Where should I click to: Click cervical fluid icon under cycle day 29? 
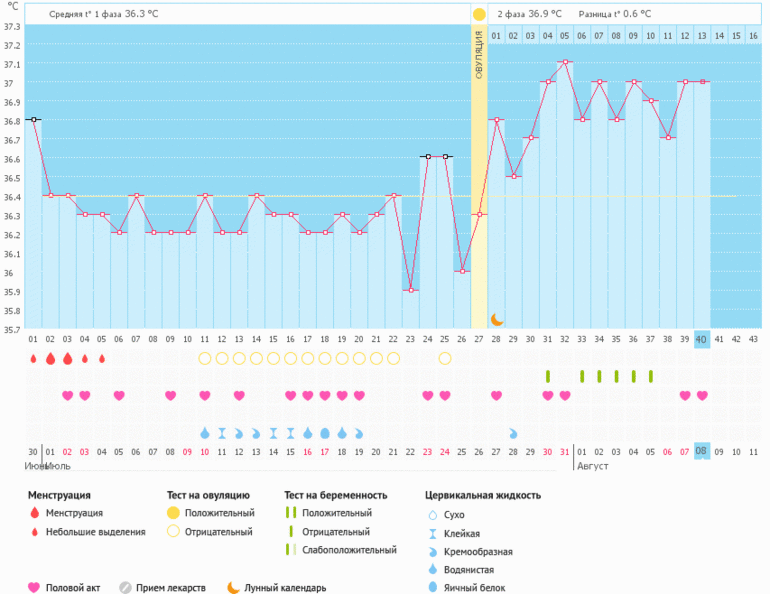pyautogui.click(x=513, y=434)
